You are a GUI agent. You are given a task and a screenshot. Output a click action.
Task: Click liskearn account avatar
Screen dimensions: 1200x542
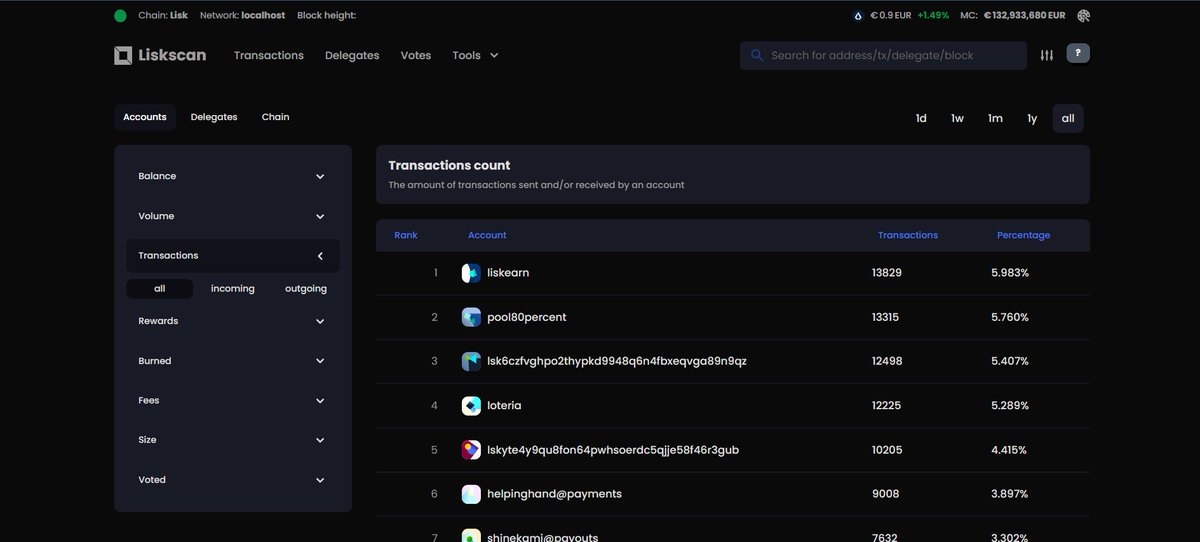471,273
